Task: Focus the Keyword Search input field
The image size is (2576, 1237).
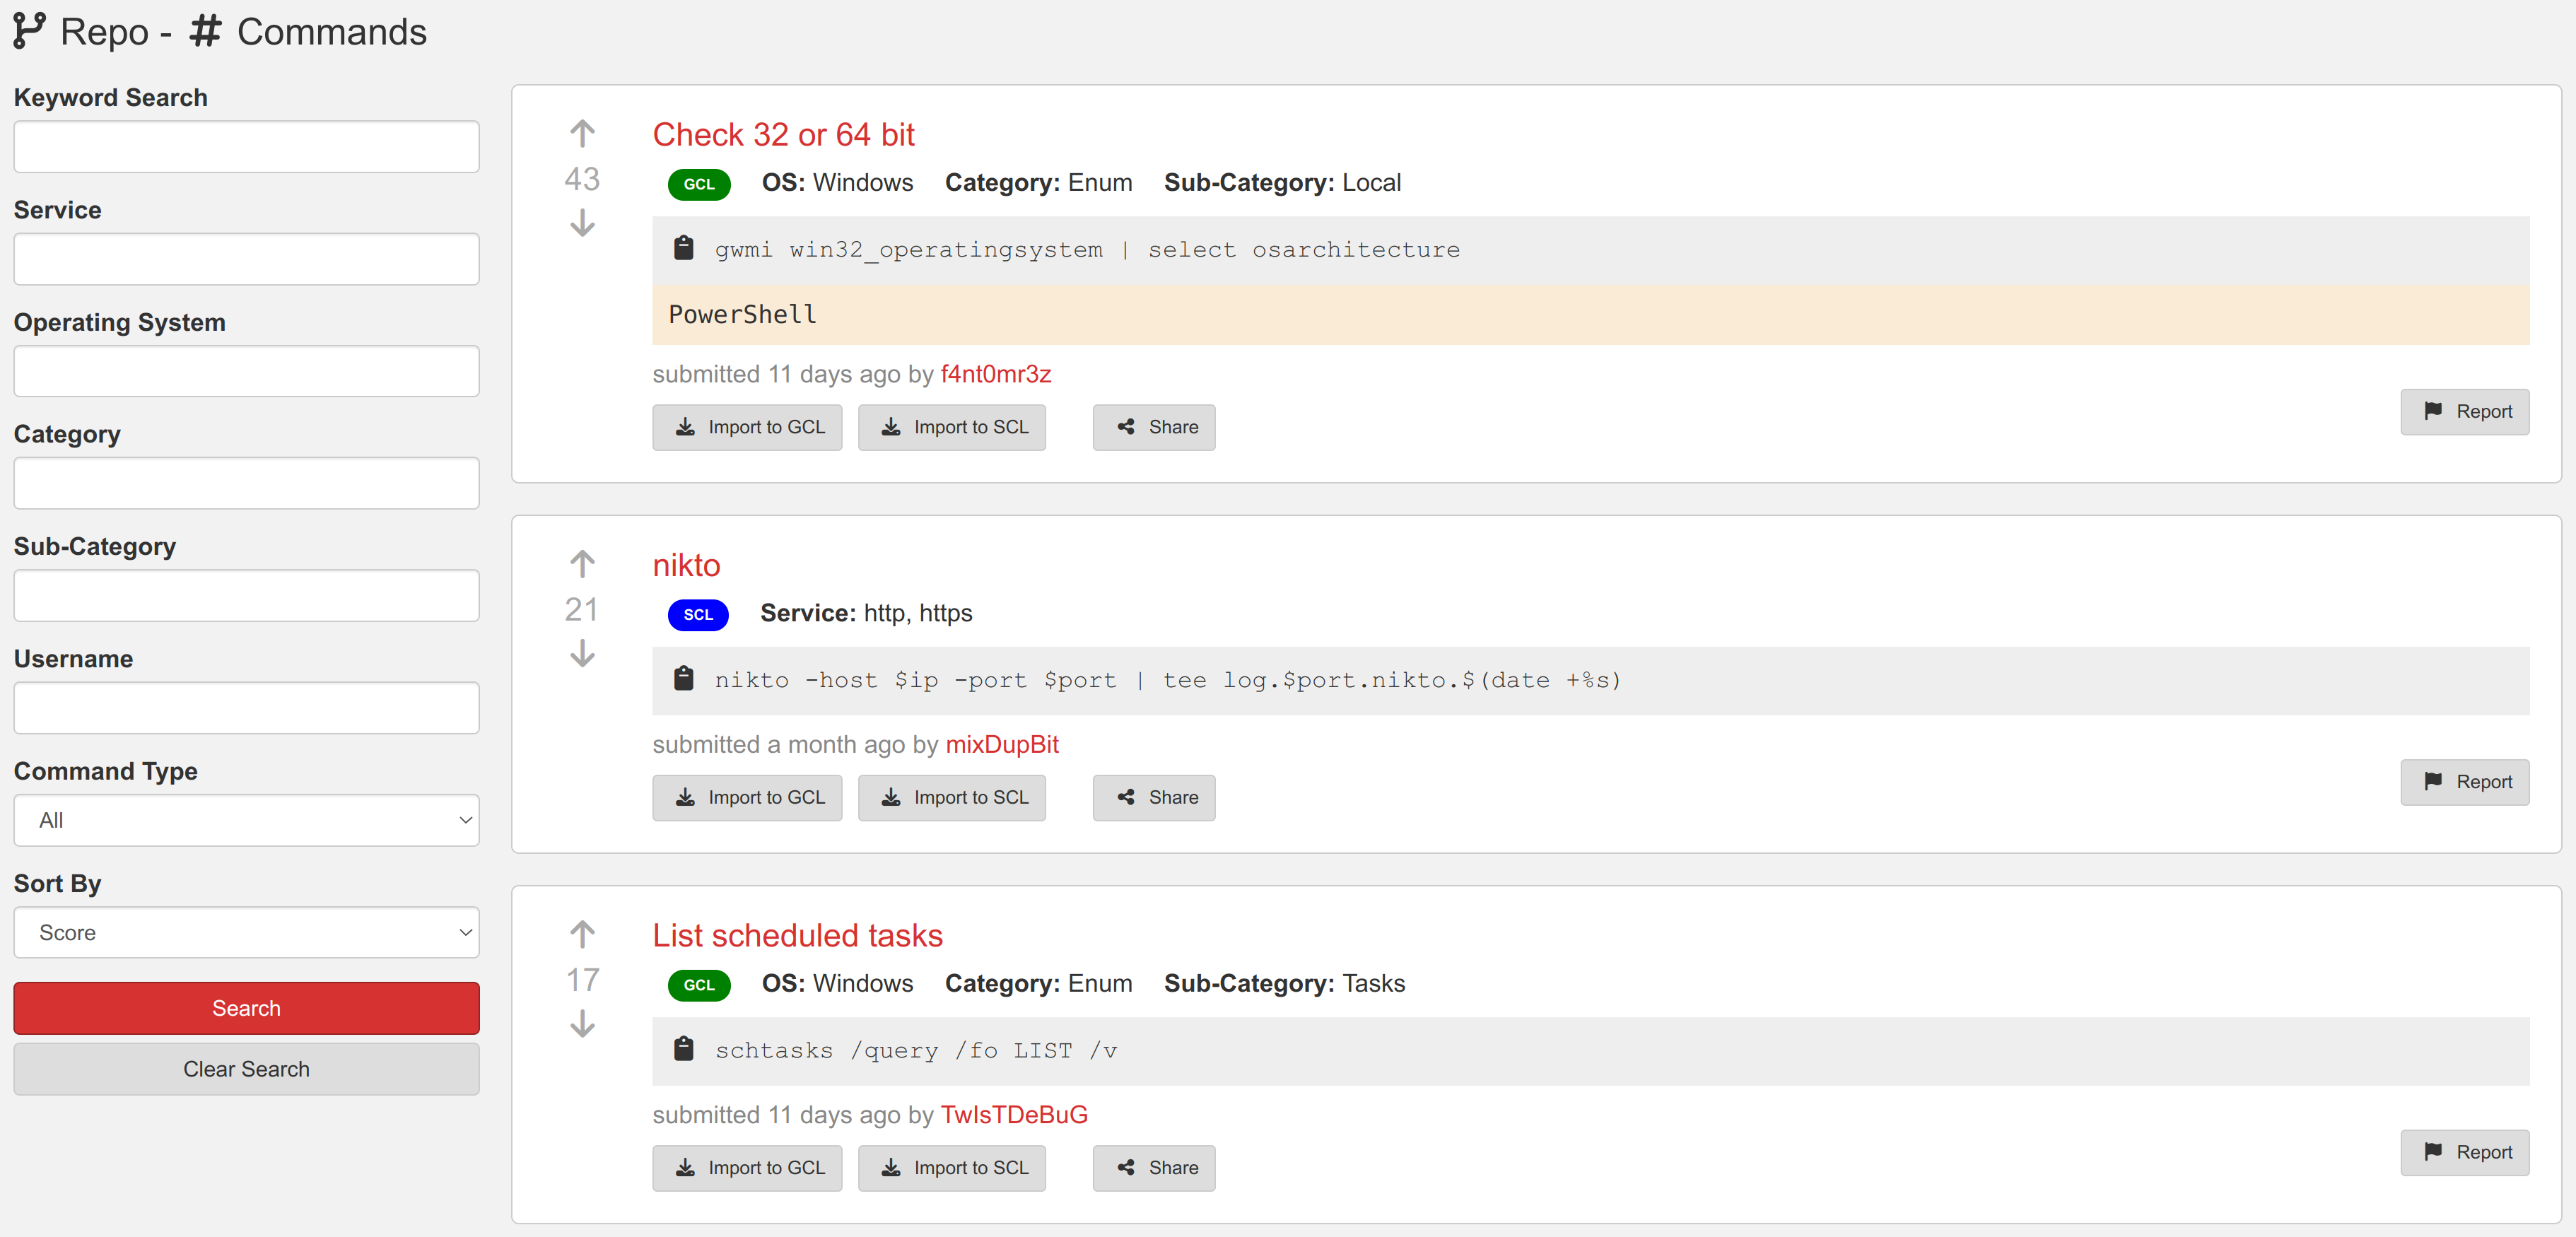Action: coord(246,147)
